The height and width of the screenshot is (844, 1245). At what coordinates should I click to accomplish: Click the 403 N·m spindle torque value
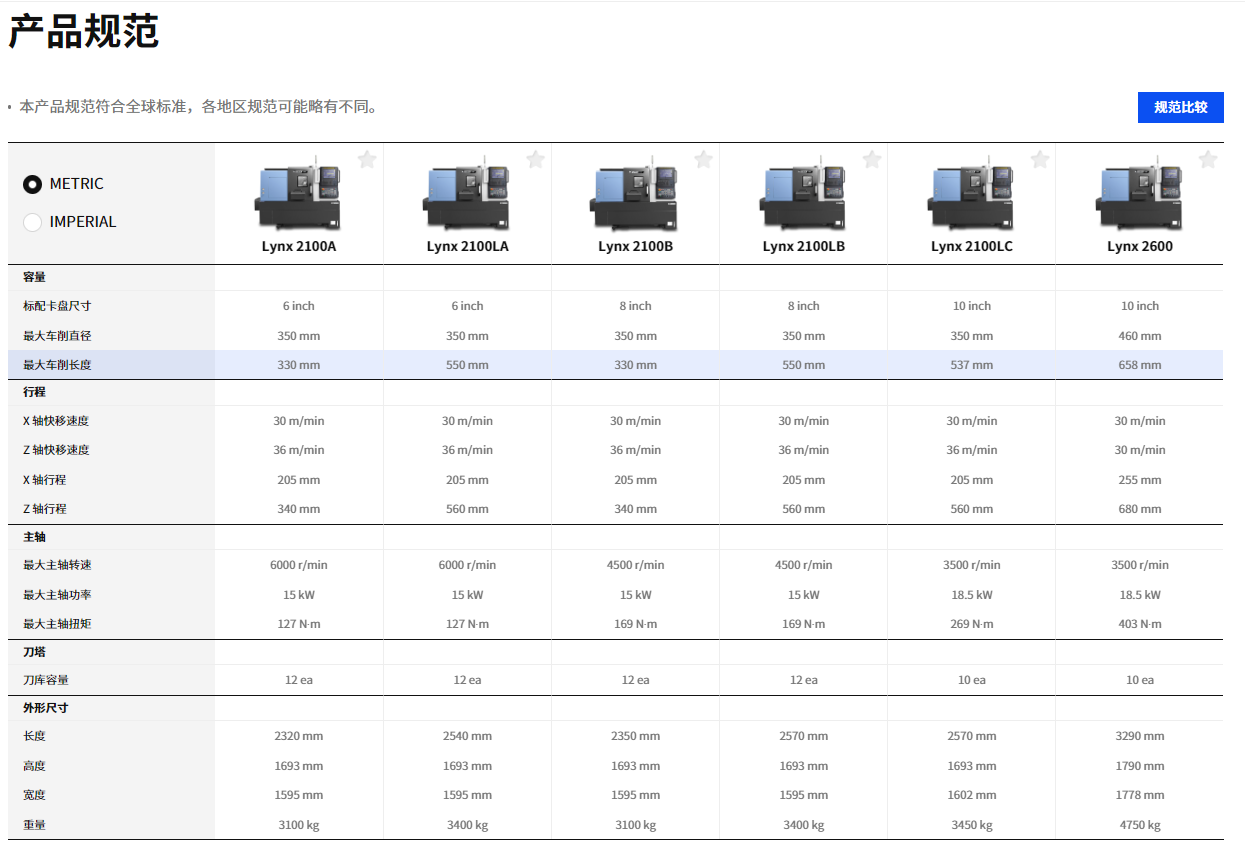[1140, 624]
